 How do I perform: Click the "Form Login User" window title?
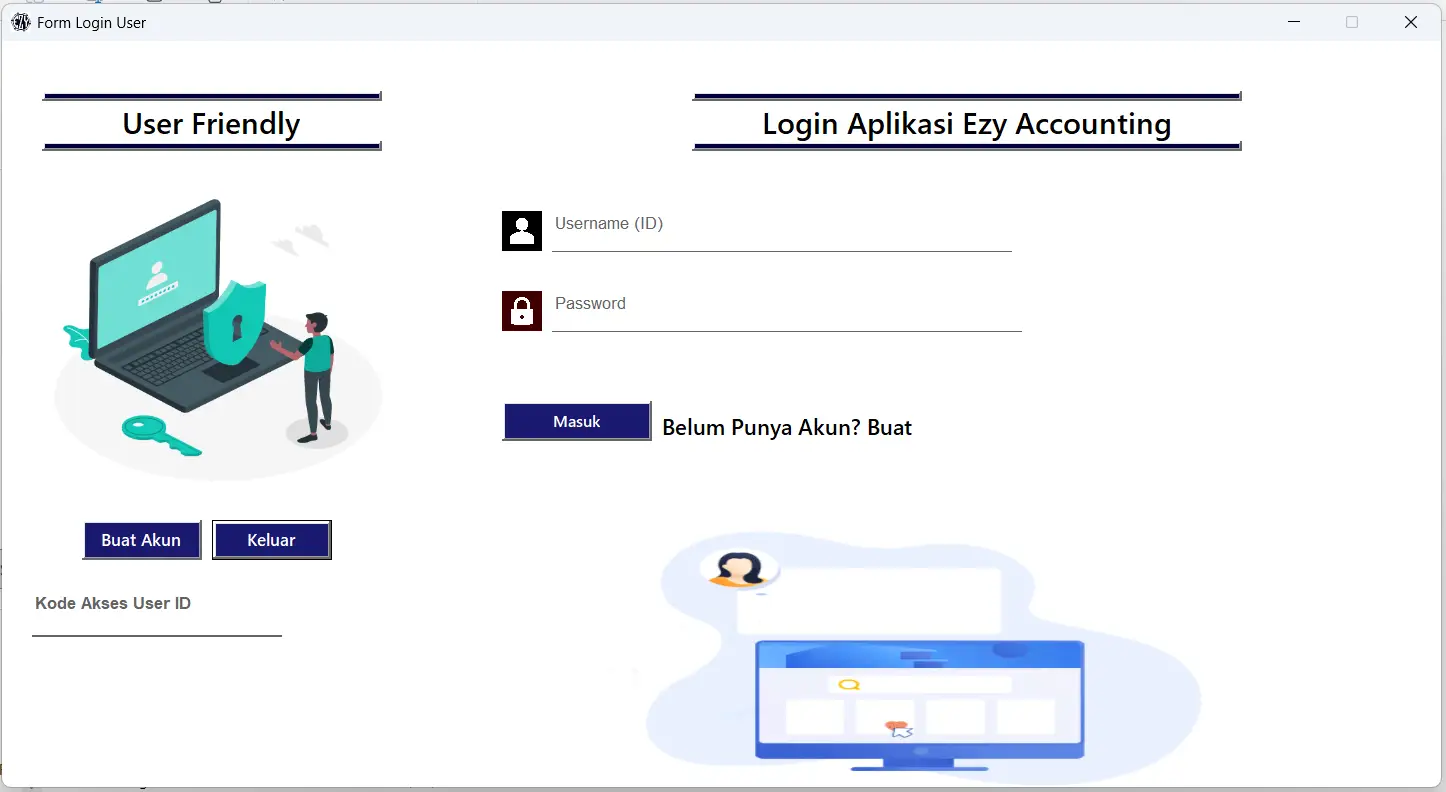point(91,22)
